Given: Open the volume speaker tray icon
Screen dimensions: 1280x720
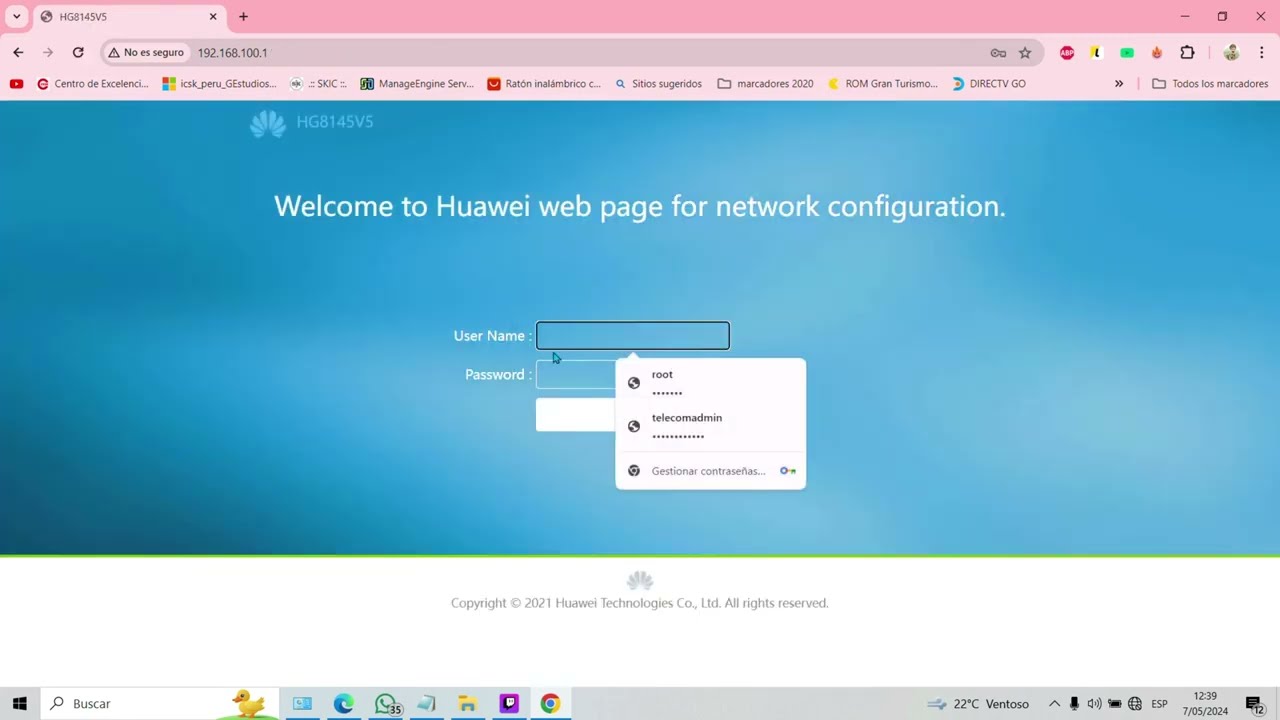Looking at the screenshot, I should click(1094, 704).
